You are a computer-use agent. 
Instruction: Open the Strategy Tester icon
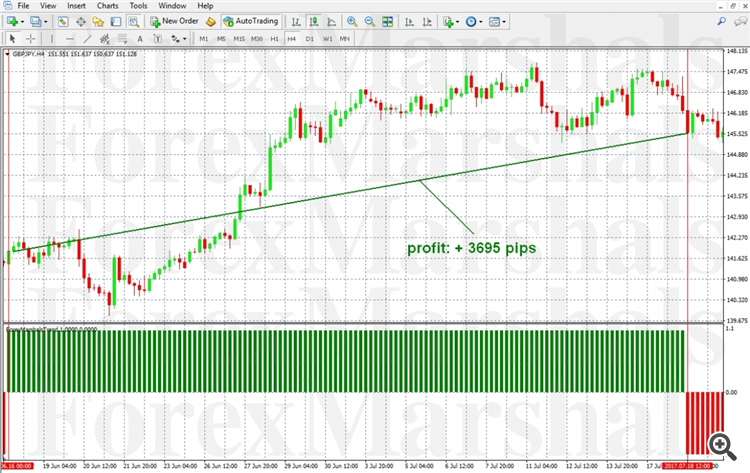[x=133, y=22]
